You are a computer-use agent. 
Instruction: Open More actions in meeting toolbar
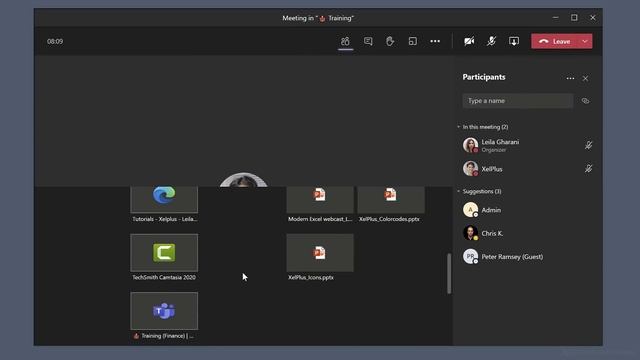tap(435, 41)
